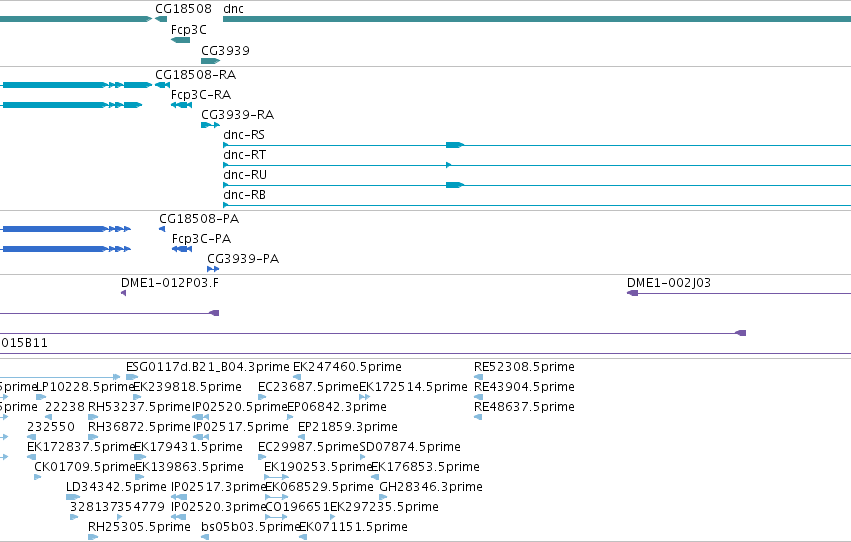Click the CG18508-RA transcript label
851x542 pixels.
tap(195, 75)
